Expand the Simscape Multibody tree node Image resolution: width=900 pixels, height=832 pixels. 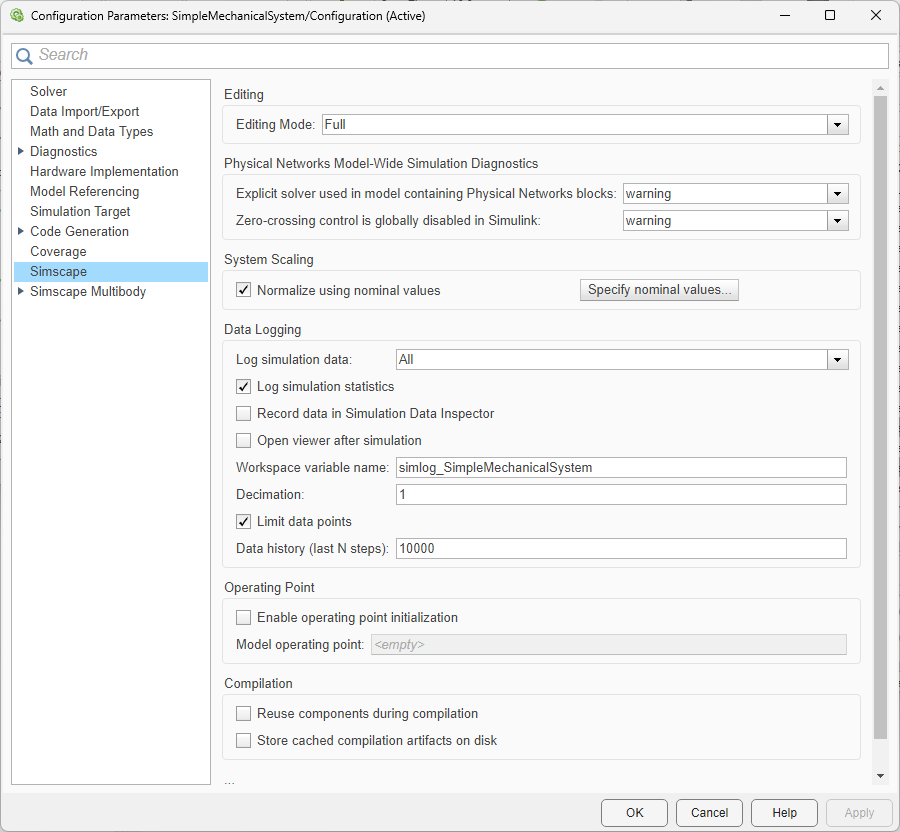click(21, 291)
